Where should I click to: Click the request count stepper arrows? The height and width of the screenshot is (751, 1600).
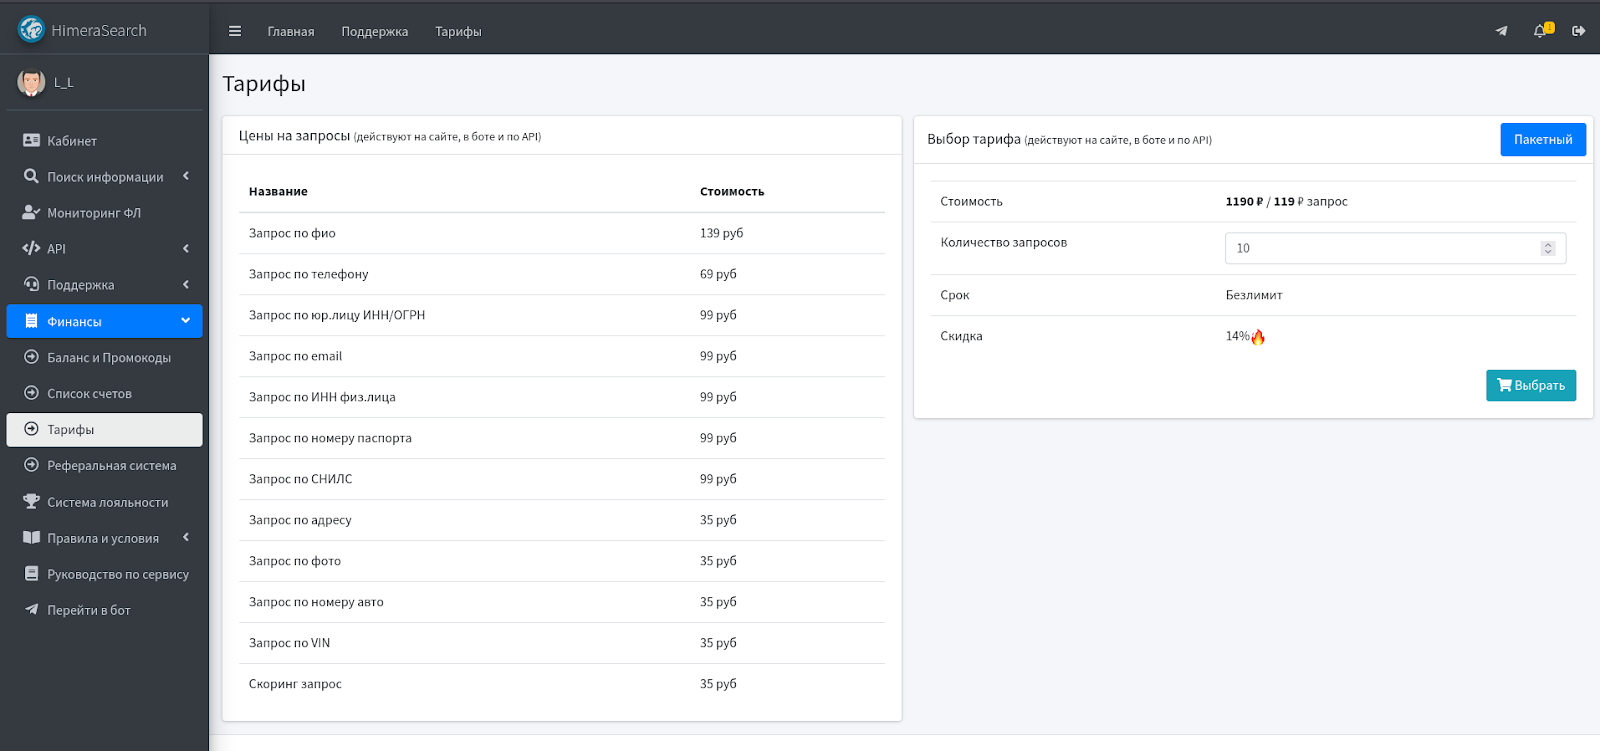(x=1548, y=248)
